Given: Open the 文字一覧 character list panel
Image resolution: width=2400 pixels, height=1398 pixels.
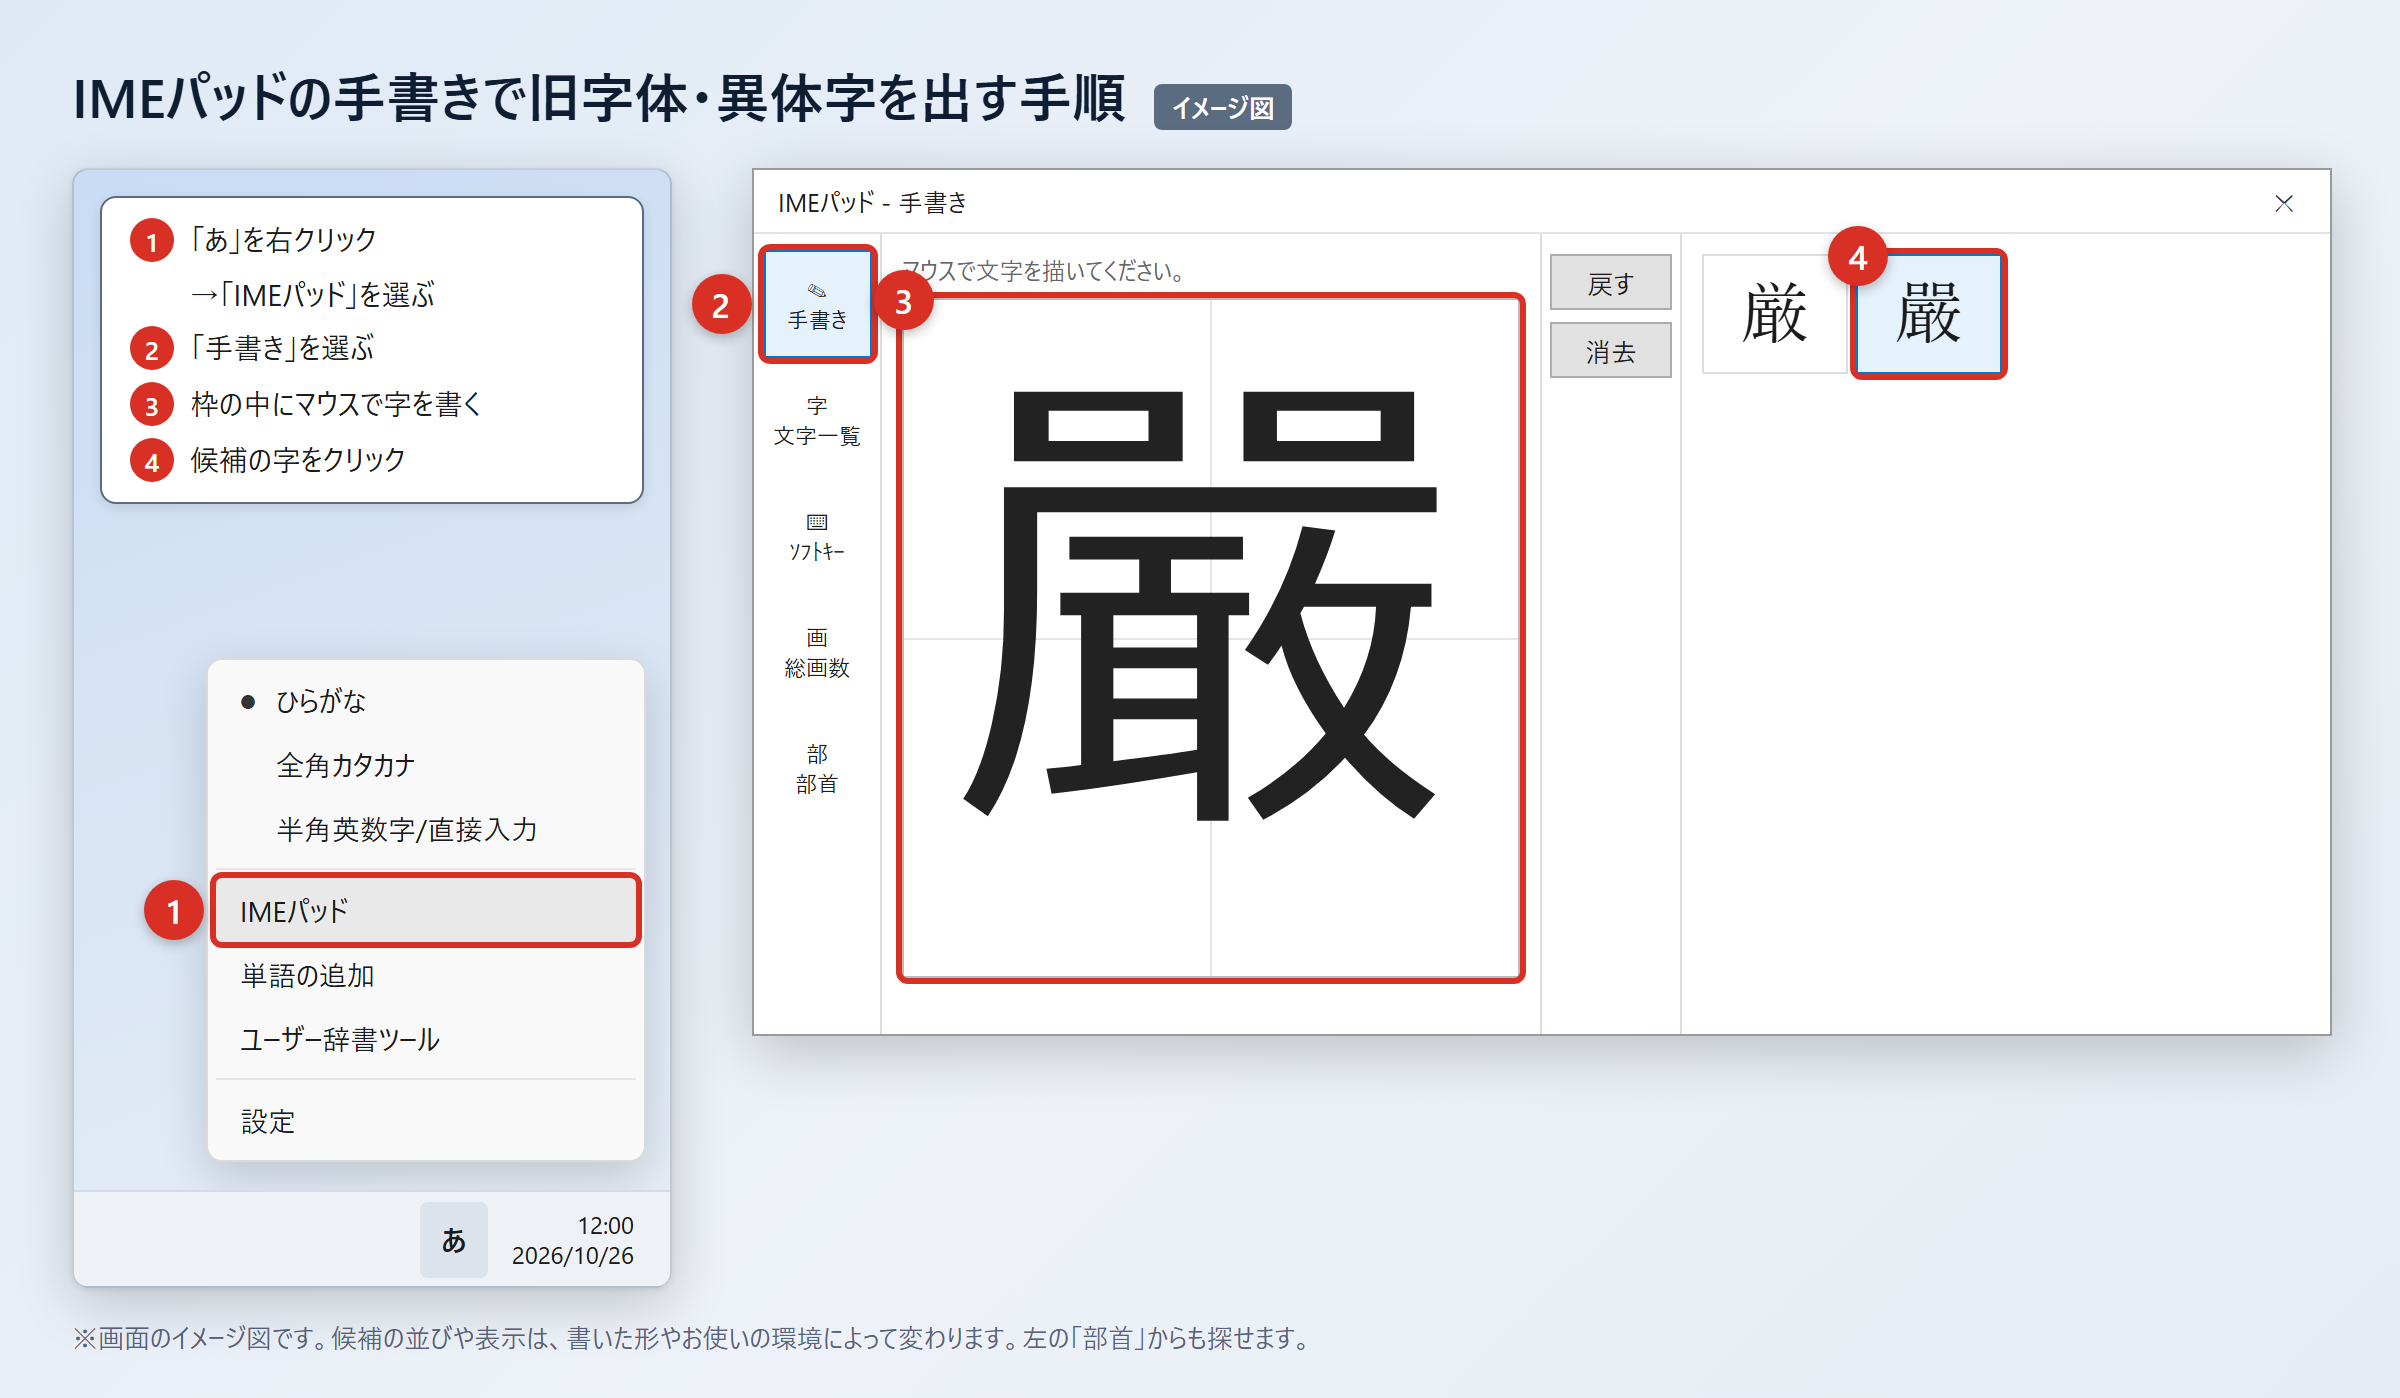Looking at the screenshot, I should 817,421.
